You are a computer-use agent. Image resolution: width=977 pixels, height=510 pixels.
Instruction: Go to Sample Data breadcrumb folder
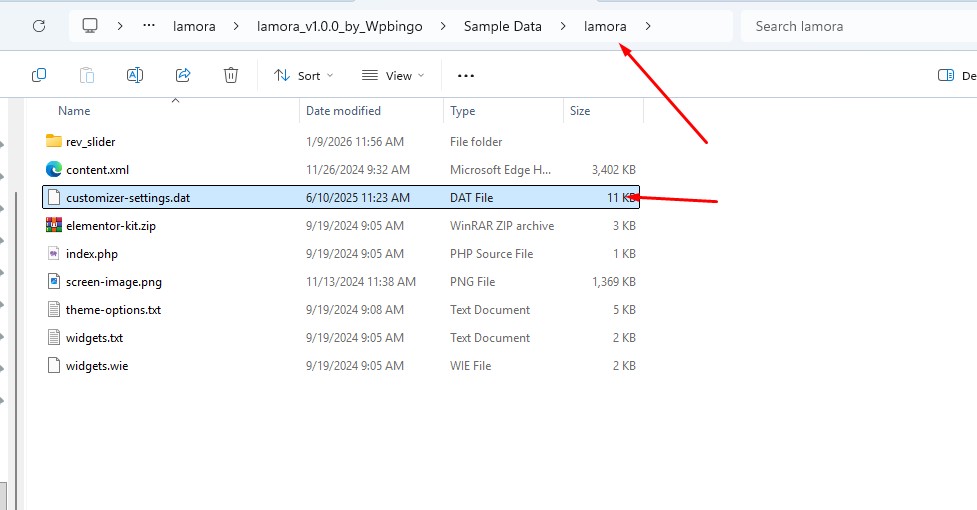pos(502,26)
